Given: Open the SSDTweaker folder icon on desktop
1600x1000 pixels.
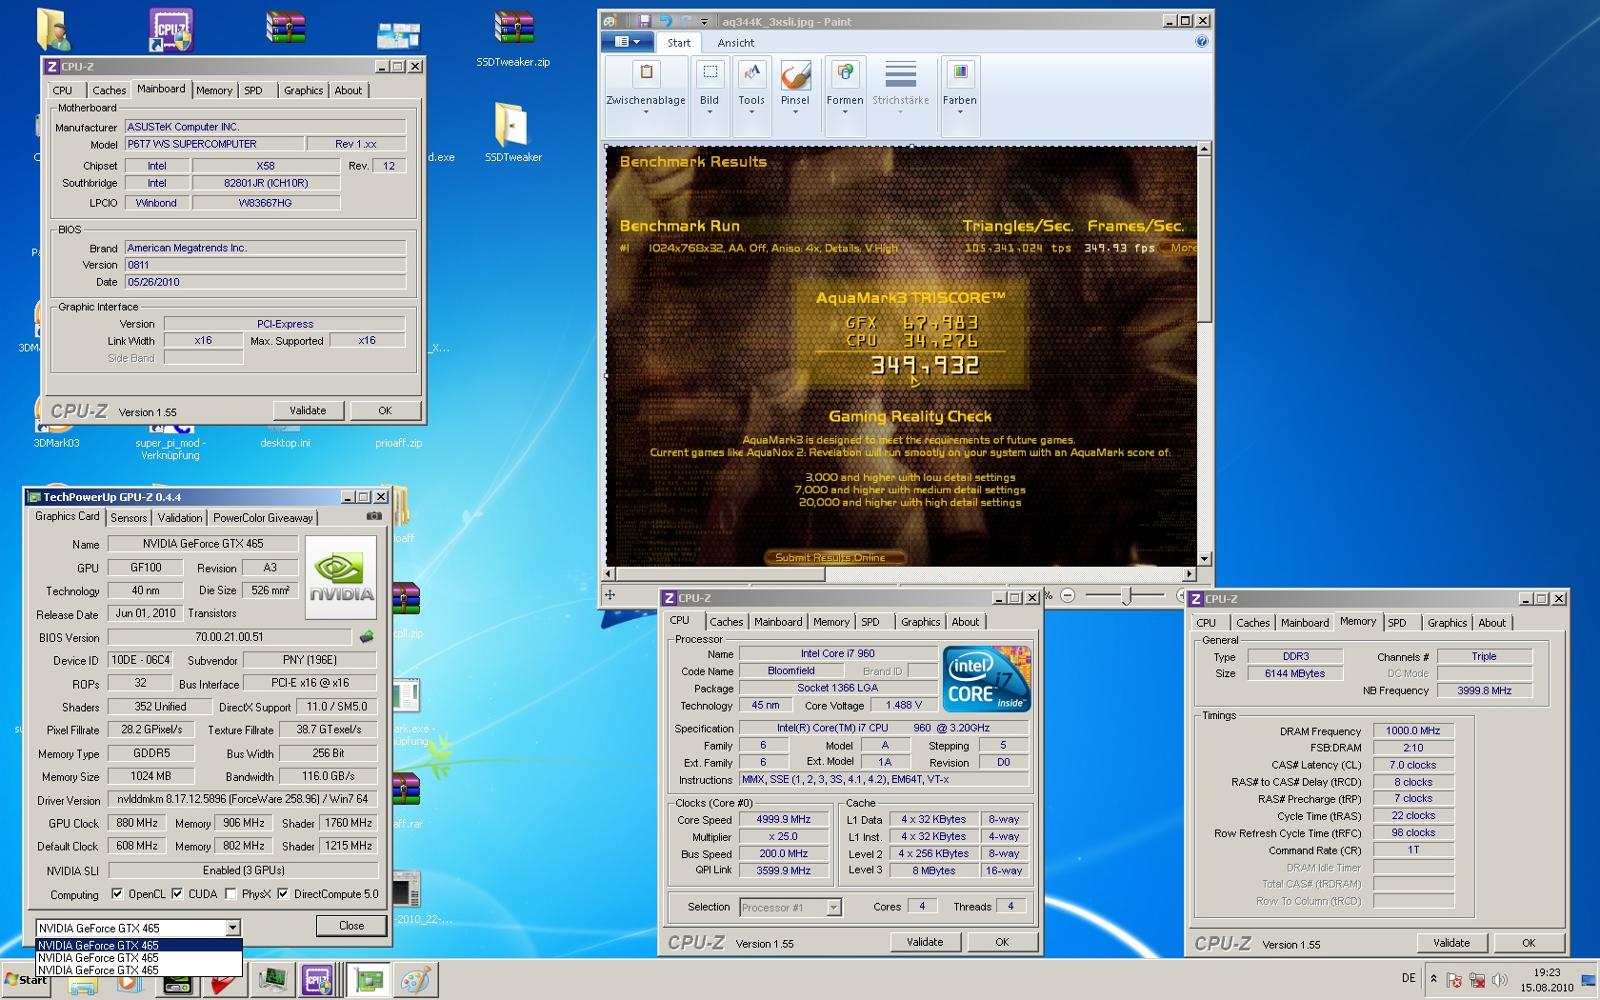Looking at the screenshot, I should tap(512, 125).
